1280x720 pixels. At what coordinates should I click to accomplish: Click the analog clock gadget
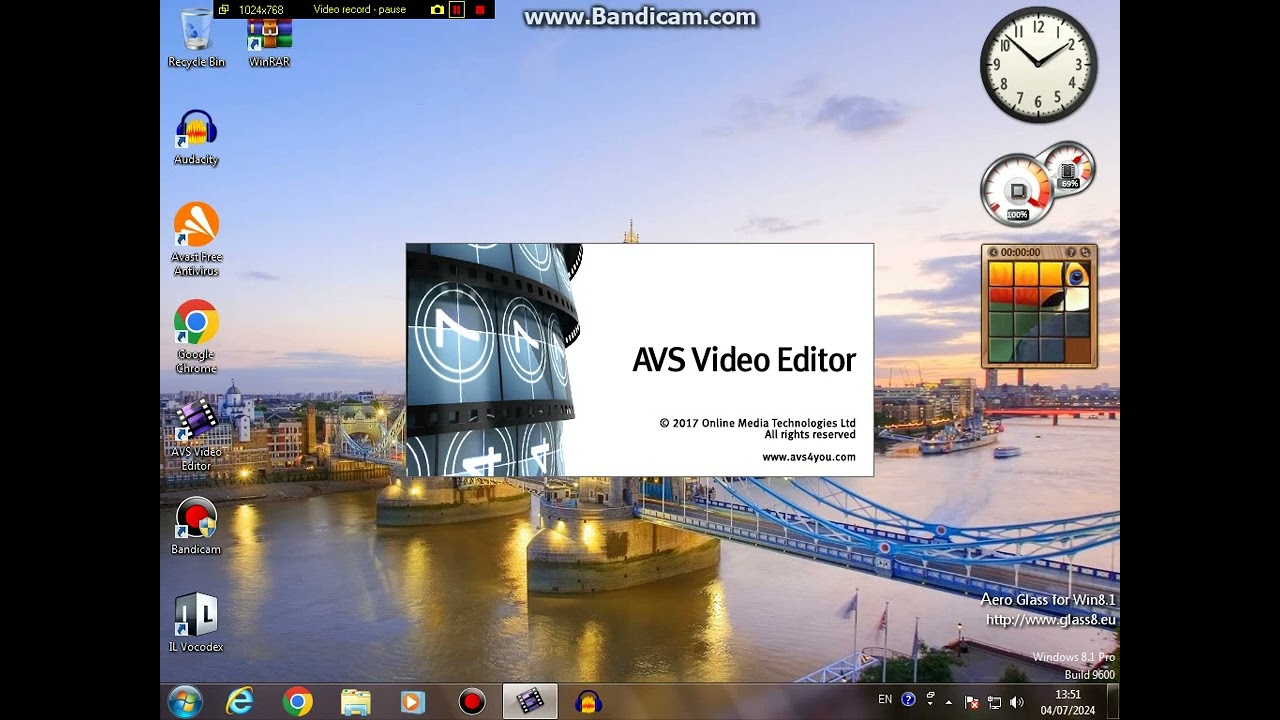[x=1038, y=65]
